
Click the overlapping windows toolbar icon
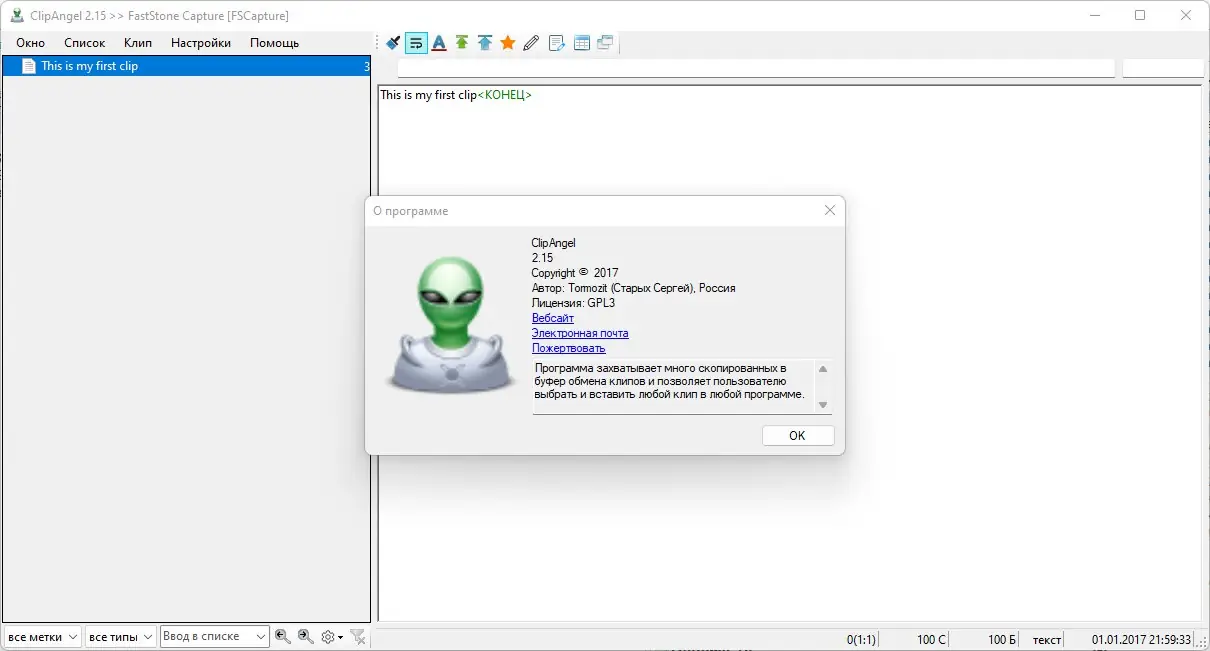tap(605, 43)
